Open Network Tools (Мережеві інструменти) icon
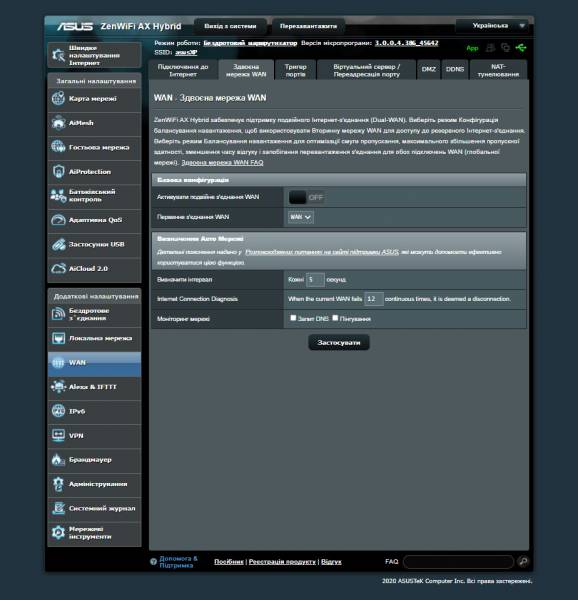The width and height of the screenshot is (578, 600). point(58,533)
